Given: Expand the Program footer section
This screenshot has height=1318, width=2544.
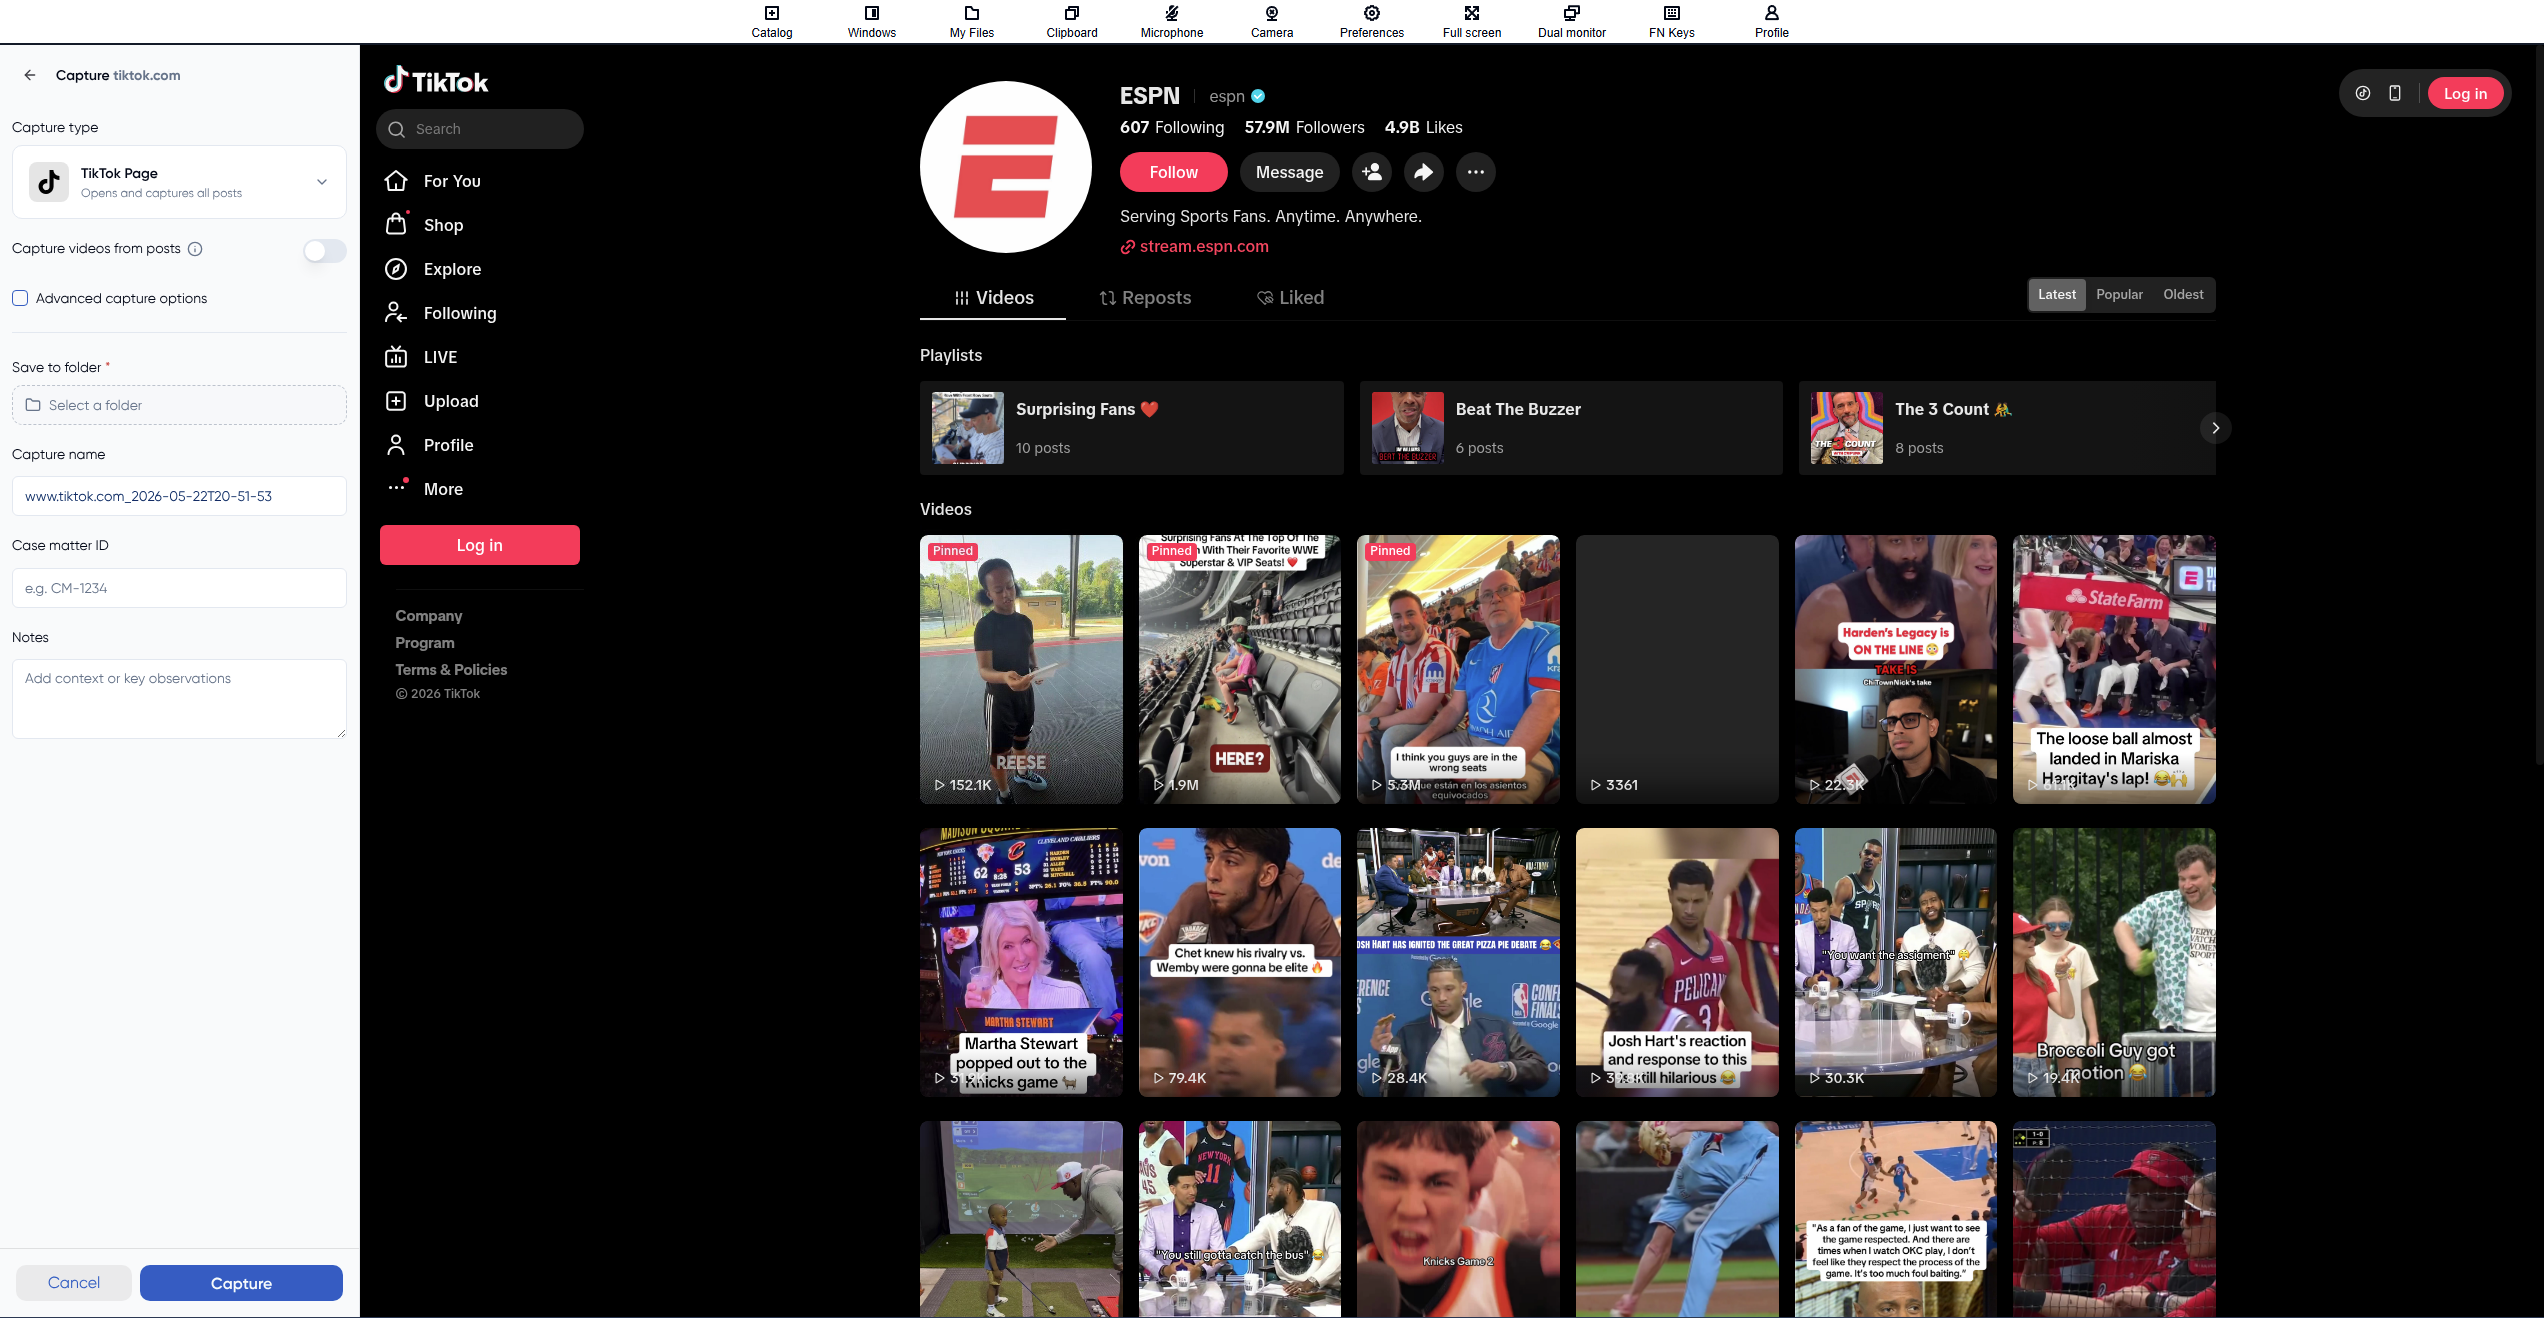Looking at the screenshot, I should [425, 643].
